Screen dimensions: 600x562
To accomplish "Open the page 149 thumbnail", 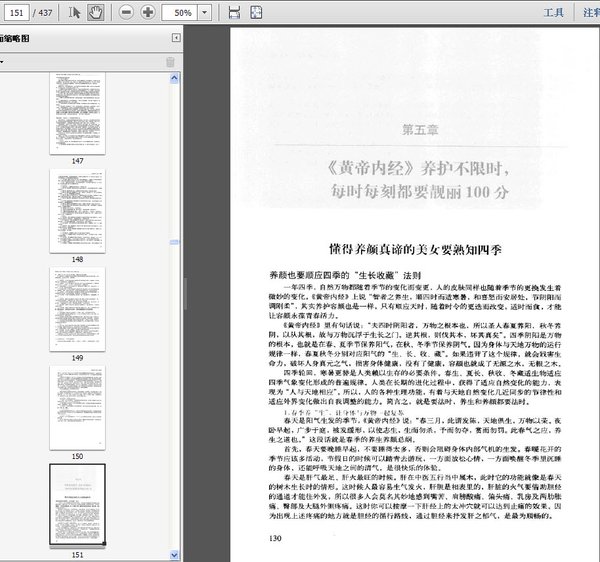I will click(x=77, y=309).
